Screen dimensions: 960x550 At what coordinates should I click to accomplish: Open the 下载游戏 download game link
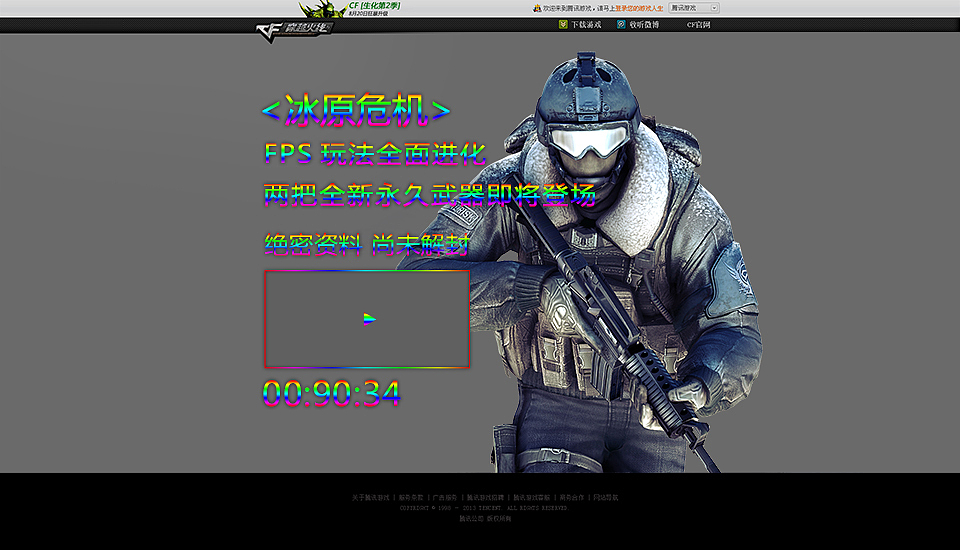click(586, 24)
